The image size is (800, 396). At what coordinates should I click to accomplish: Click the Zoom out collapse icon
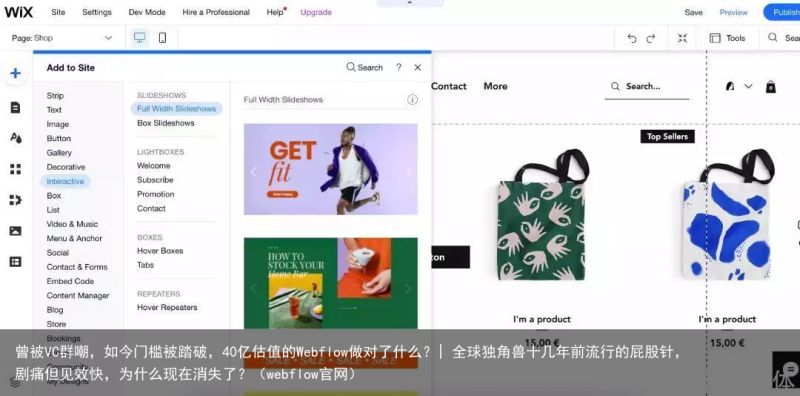(x=683, y=38)
